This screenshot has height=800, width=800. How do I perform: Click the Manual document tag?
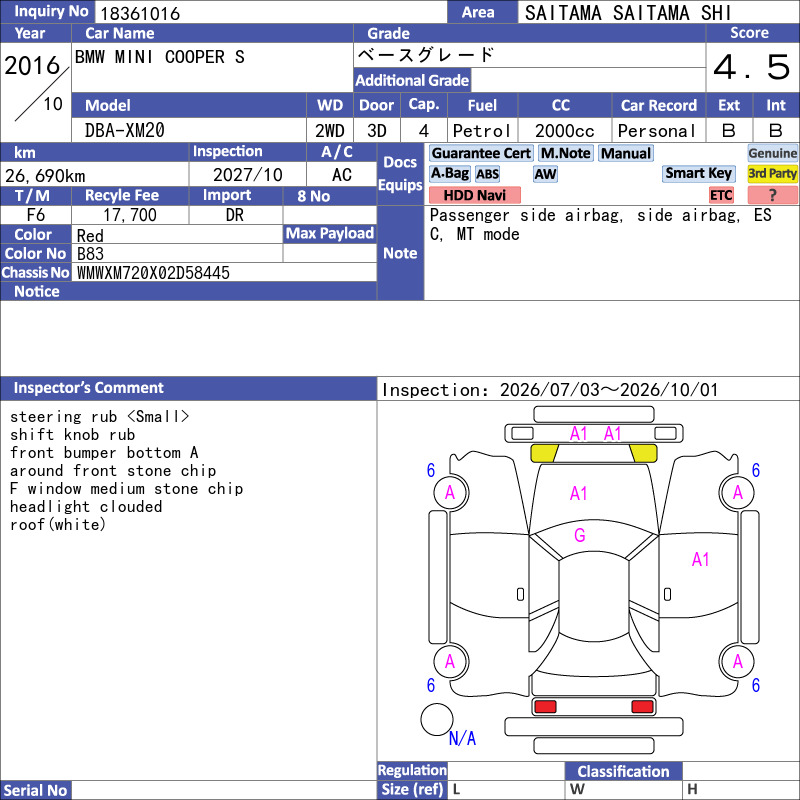(x=626, y=153)
